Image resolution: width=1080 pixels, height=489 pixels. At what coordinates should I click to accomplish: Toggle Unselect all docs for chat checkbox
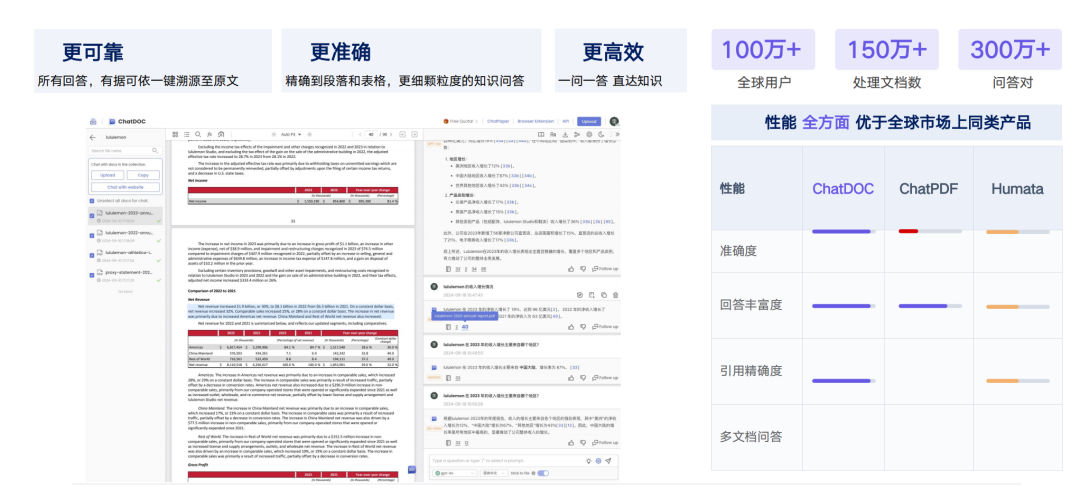click(92, 201)
